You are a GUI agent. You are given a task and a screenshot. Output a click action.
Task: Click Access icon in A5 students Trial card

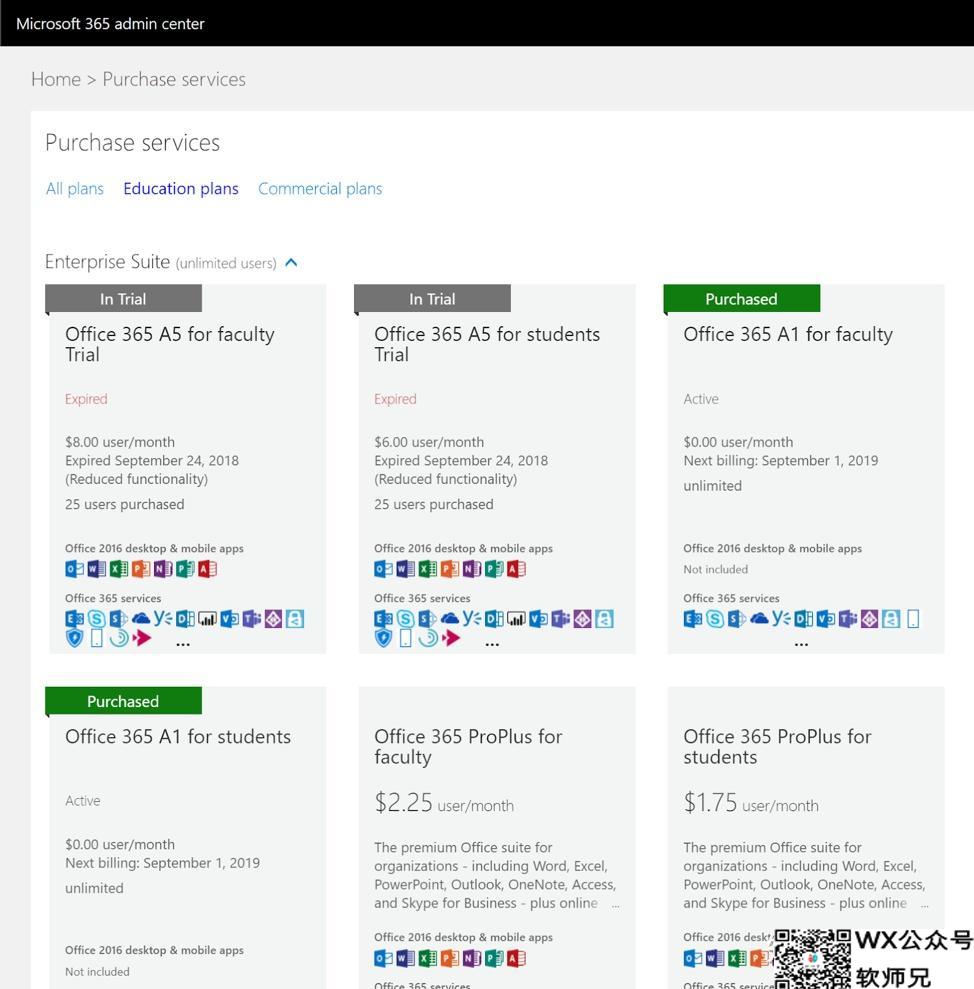click(516, 569)
